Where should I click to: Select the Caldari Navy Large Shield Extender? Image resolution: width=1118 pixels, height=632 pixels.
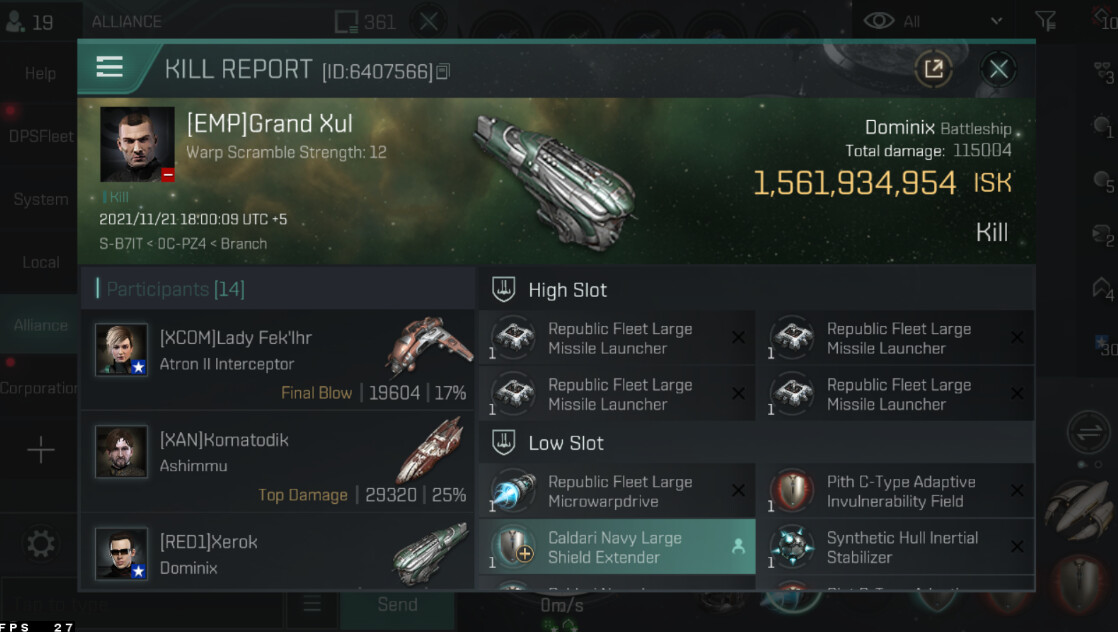(x=616, y=547)
